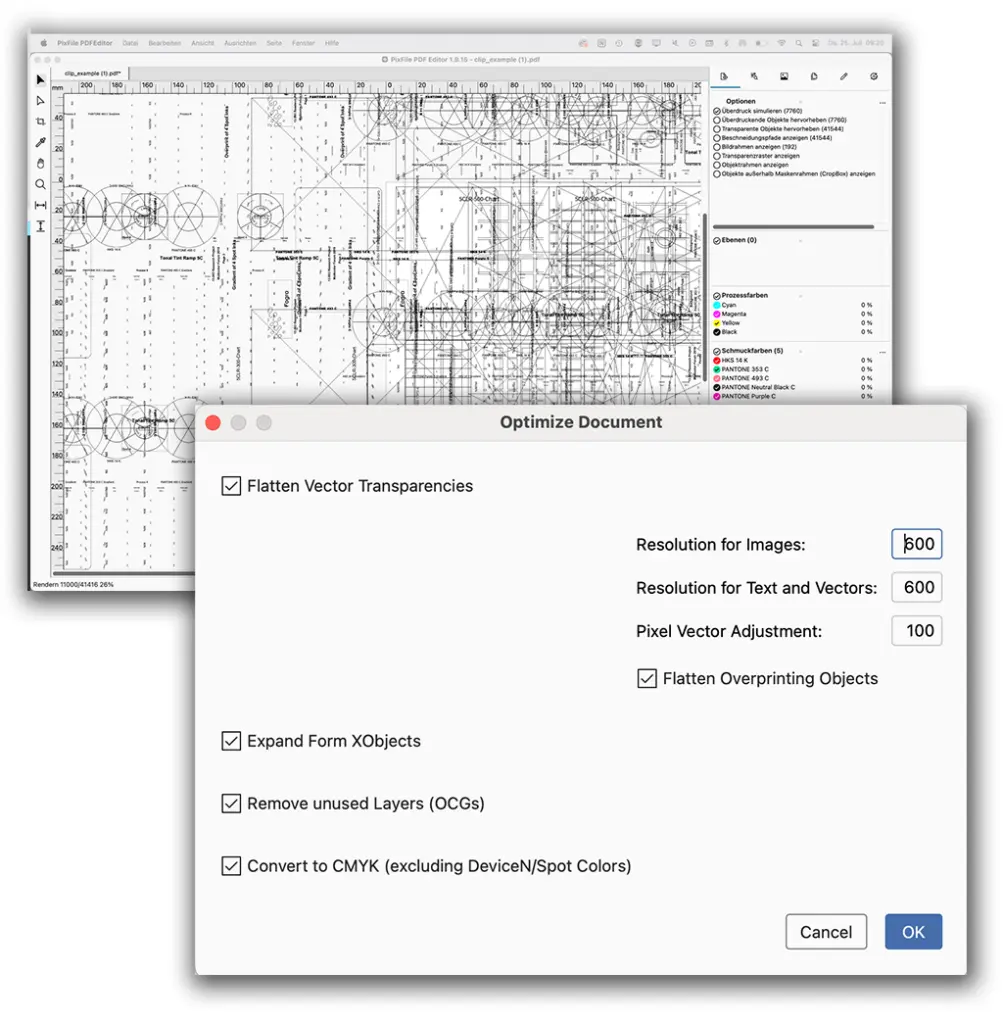This screenshot has height=1024, width=1003.
Task: Click the OK button
Action: pyautogui.click(x=913, y=932)
